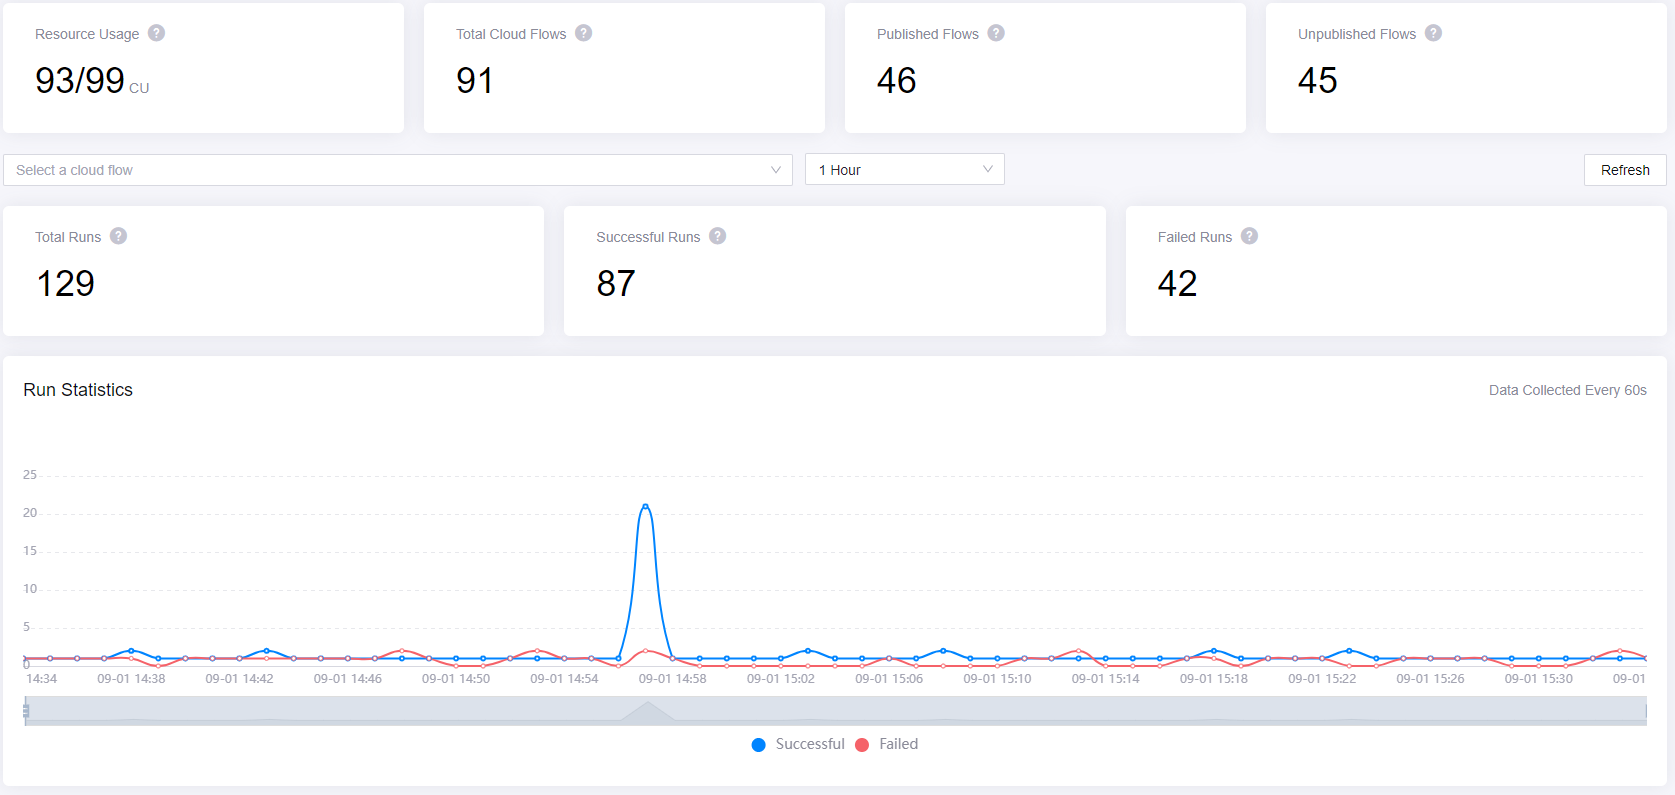Click the Failed Runs help icon

[x=1249, y=236]
